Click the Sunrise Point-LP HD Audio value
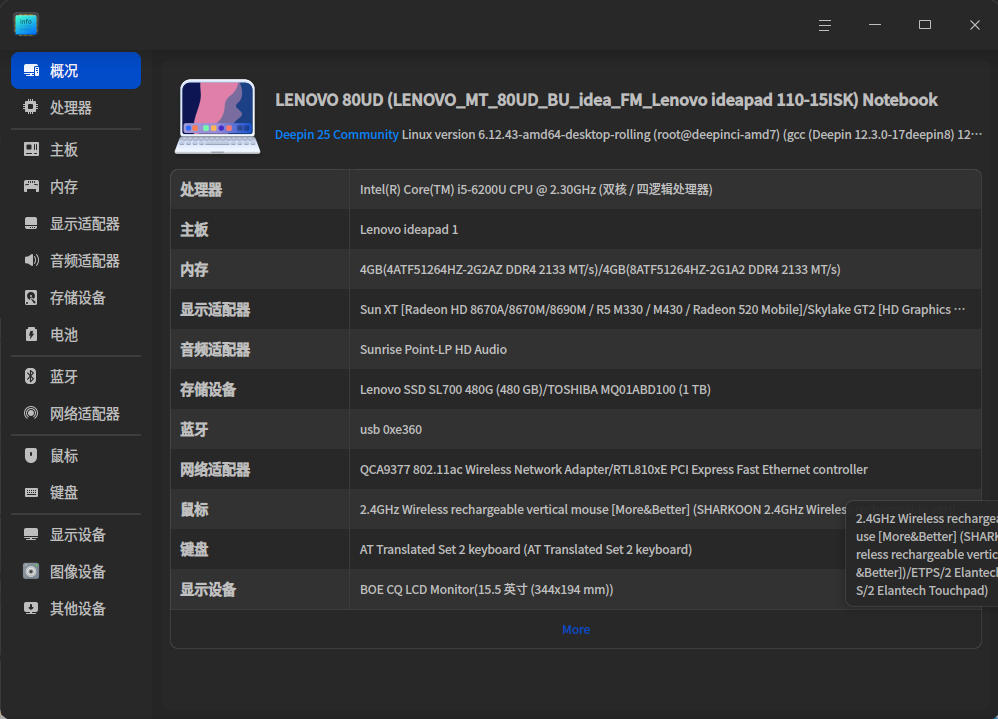Viewport: 998px width, 719px height. coord(433,350)
